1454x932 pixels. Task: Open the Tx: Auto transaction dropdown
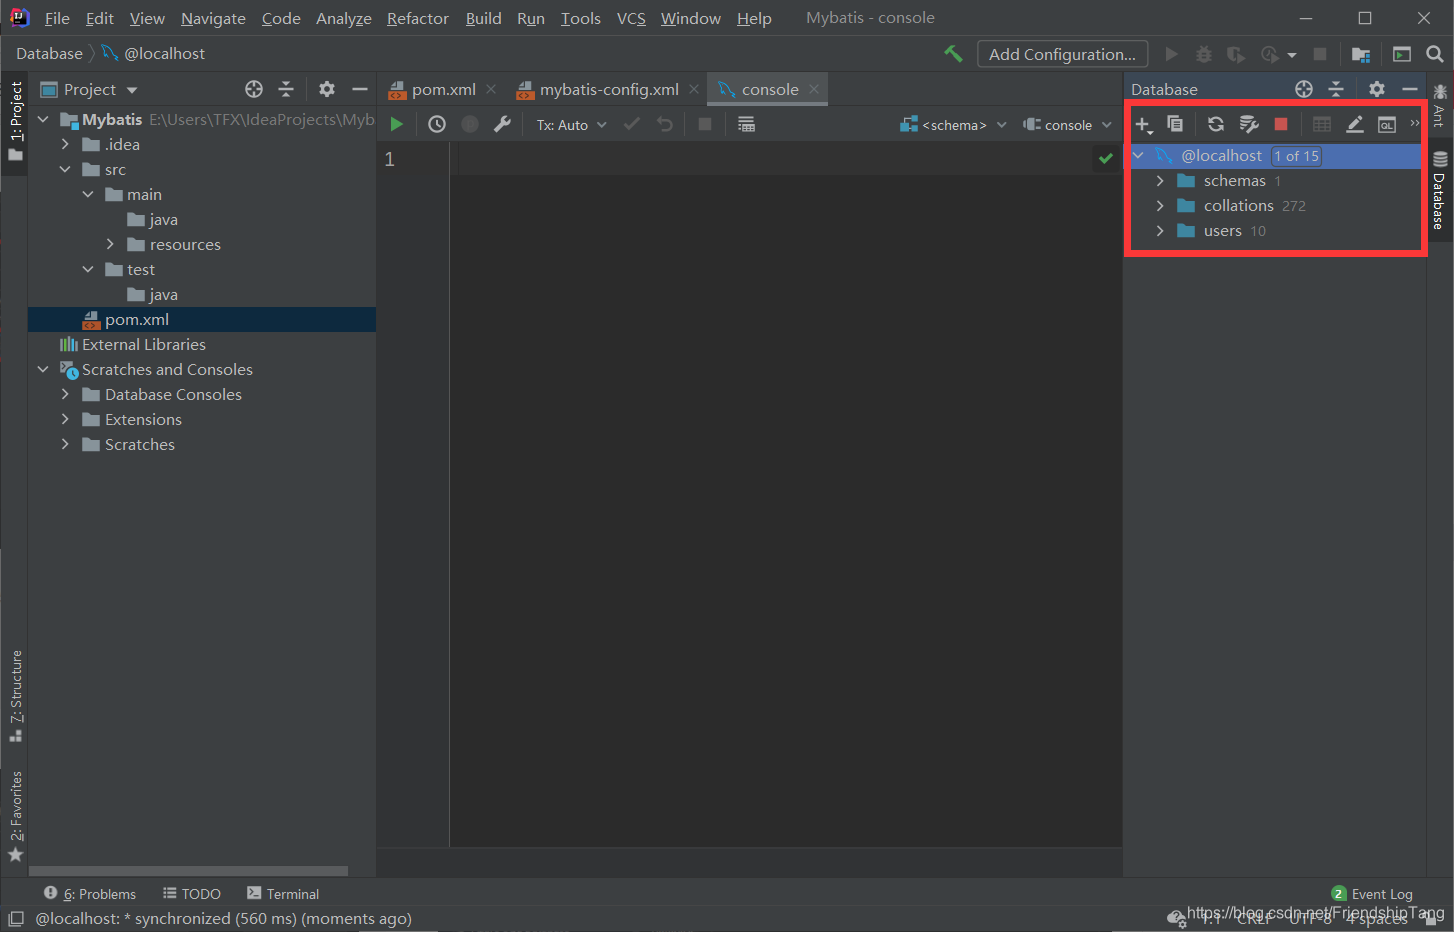click(x=571, y=125)
